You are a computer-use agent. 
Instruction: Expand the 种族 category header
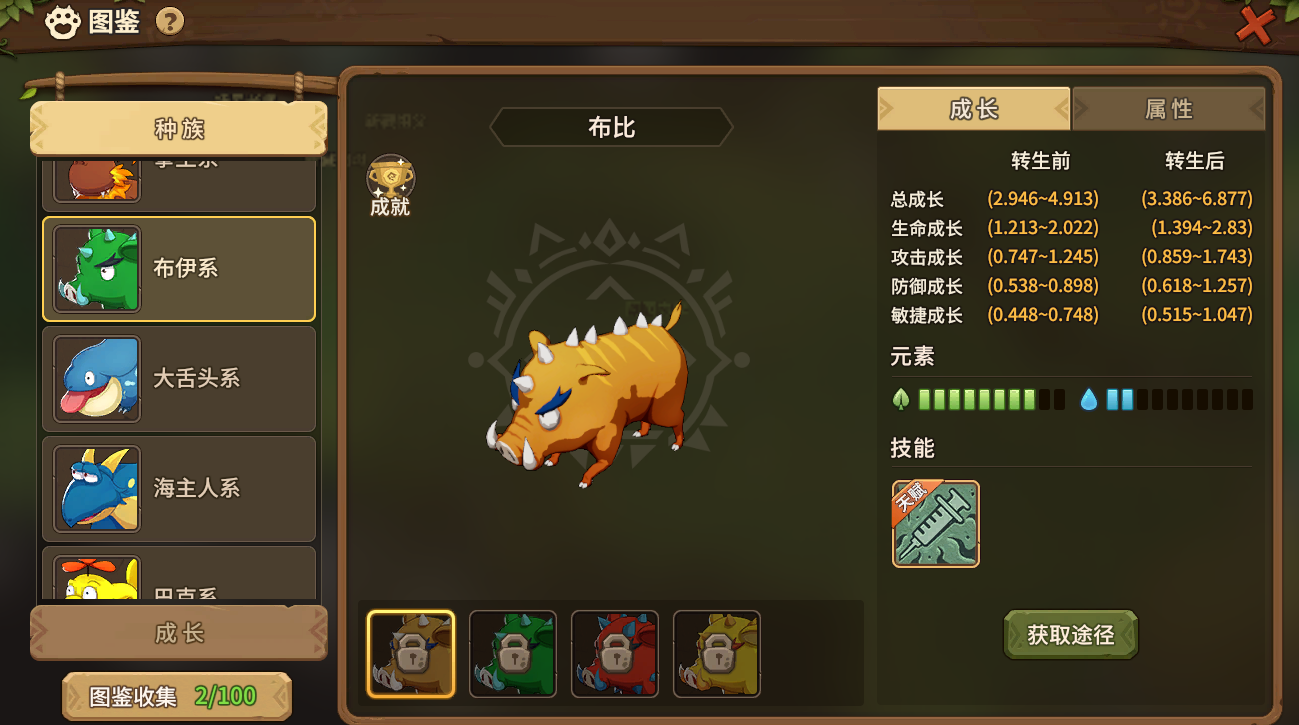tap(179, 128)
